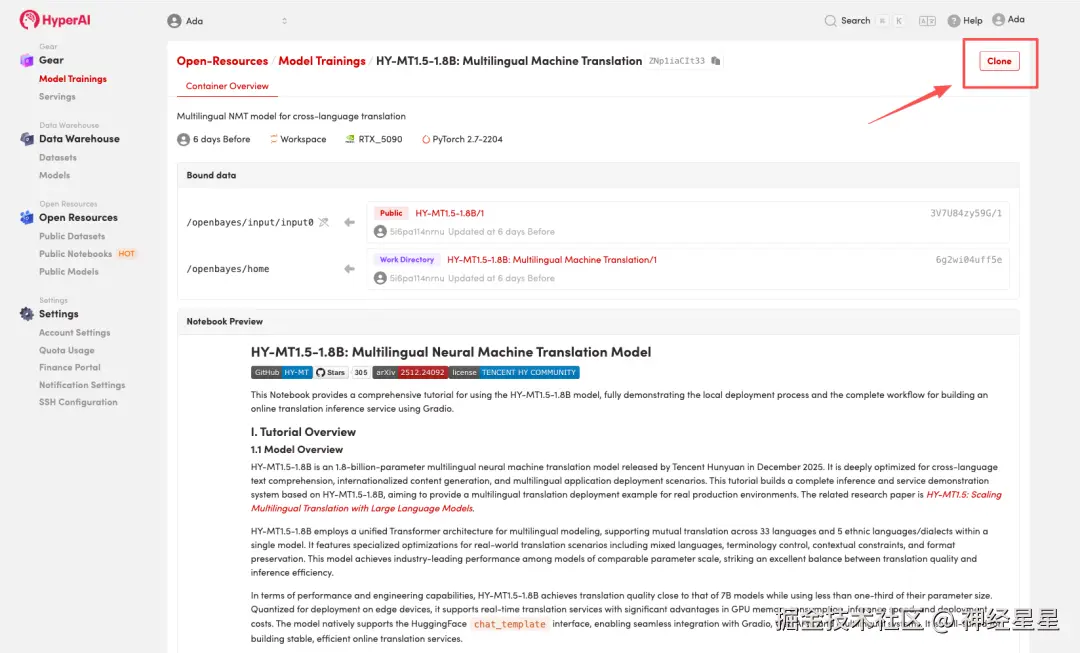1080x653 pixels.
Task: Click the user avatar under HY-MT1.5-1.8B/1
Action: point(380,231)
